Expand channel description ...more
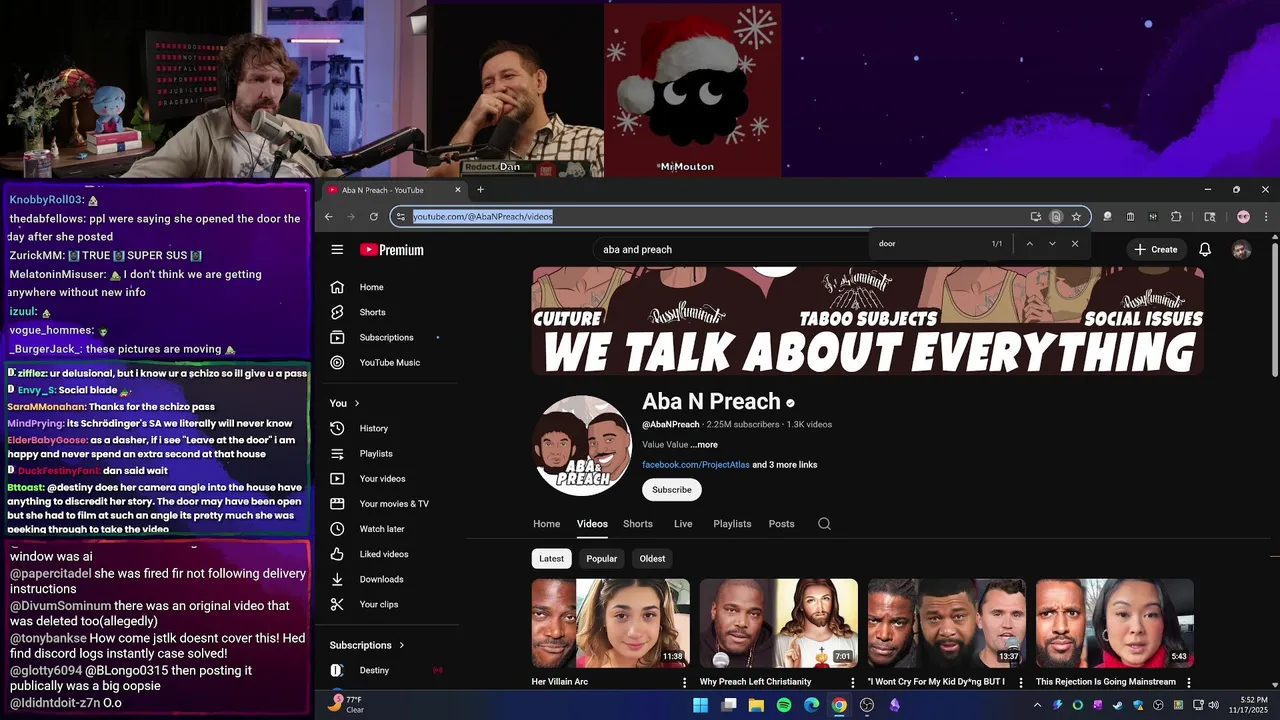This screenshot has height=720, width=1280. click(704, 445)
